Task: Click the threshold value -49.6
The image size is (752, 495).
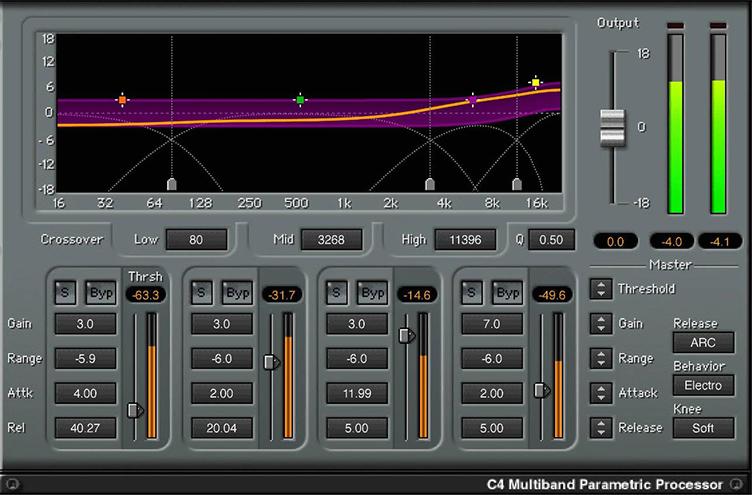Action: point(552,295)
